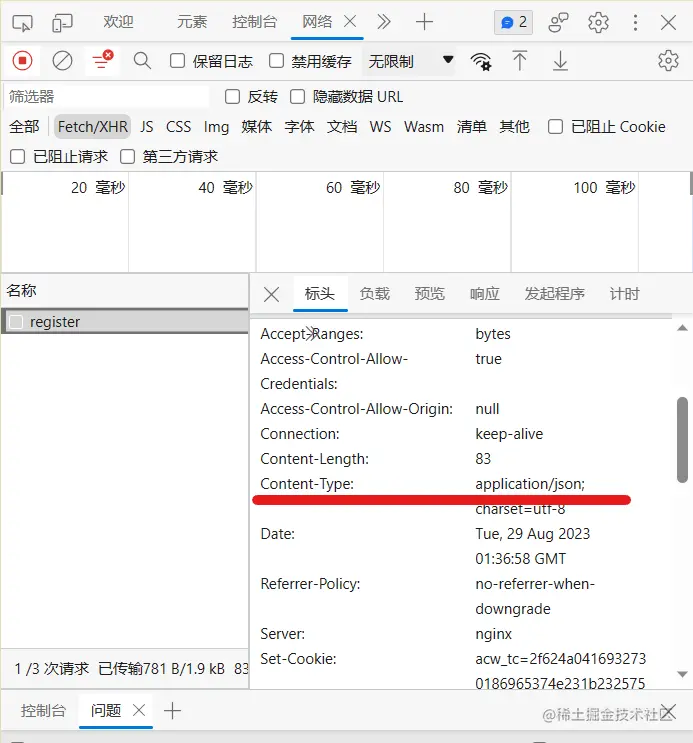Open the three-dot customize menu

pos(635,22)
